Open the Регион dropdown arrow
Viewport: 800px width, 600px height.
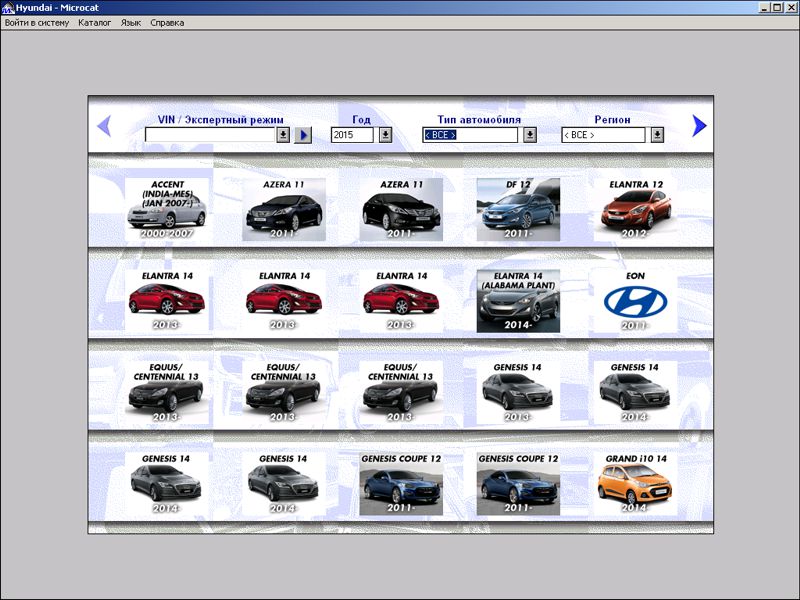pyautogui.click(x=657, y=135)
